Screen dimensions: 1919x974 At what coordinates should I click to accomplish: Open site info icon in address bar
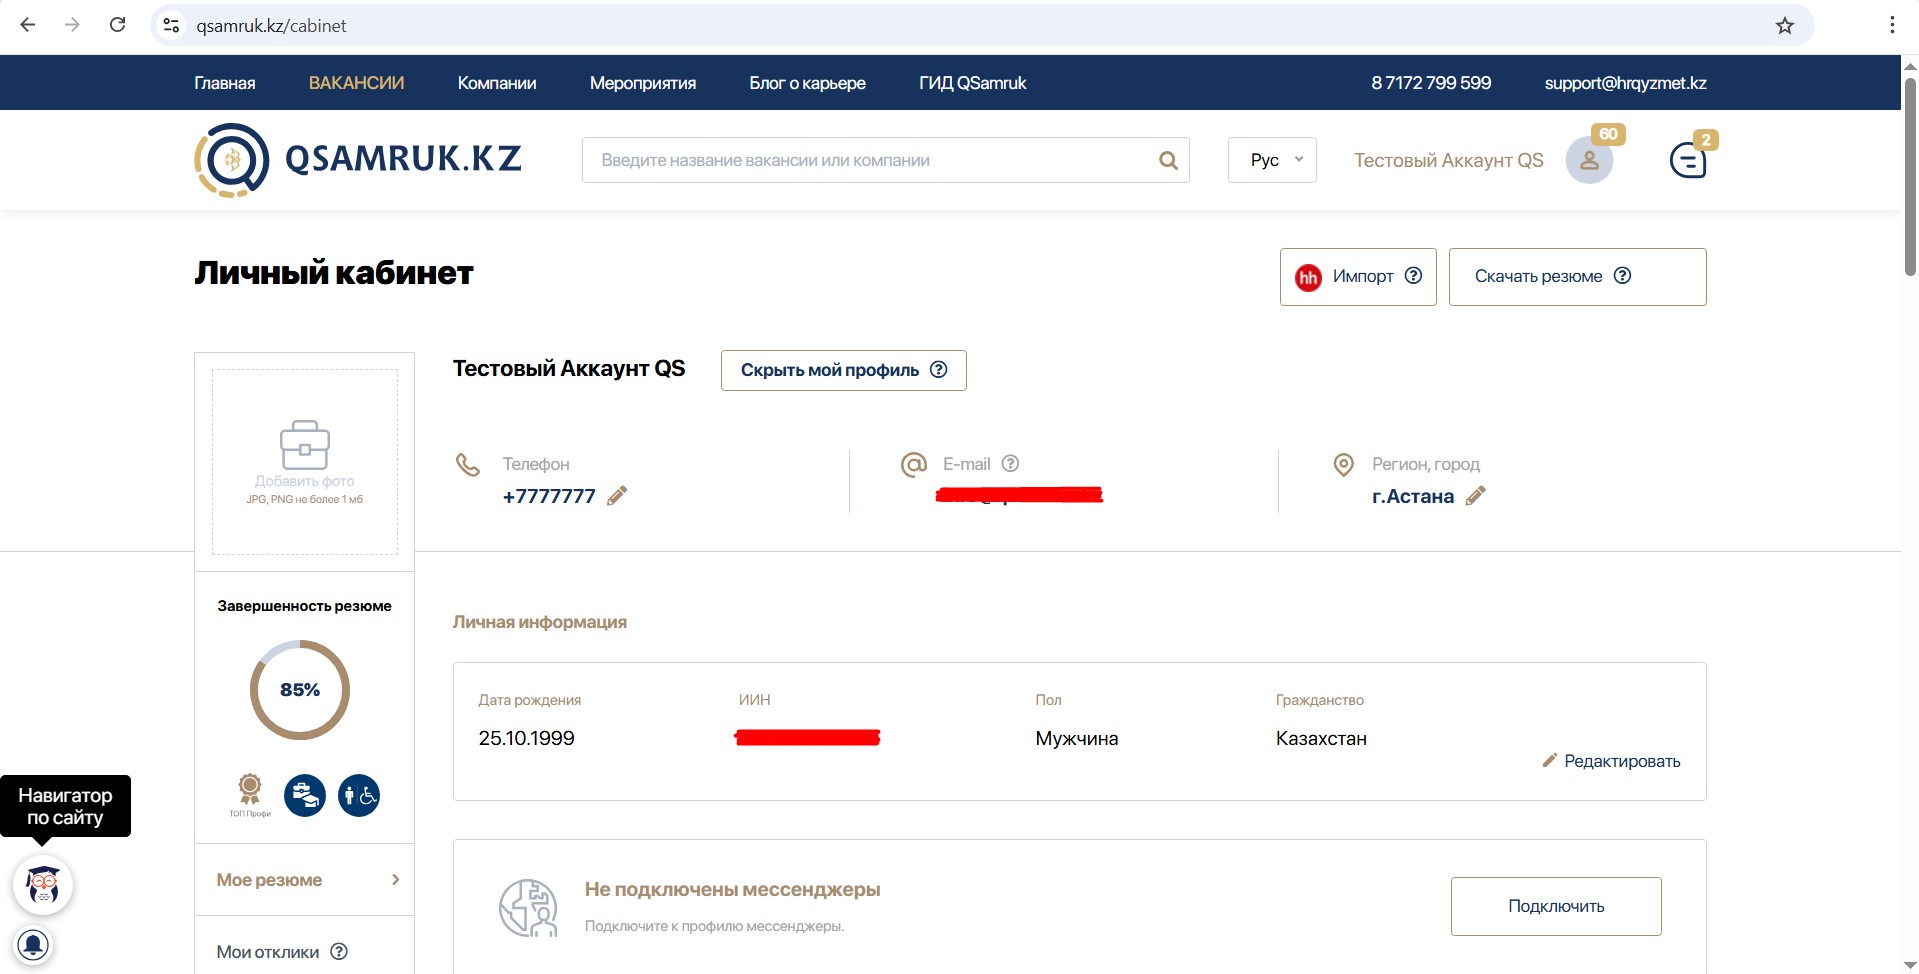click(172, 25)
